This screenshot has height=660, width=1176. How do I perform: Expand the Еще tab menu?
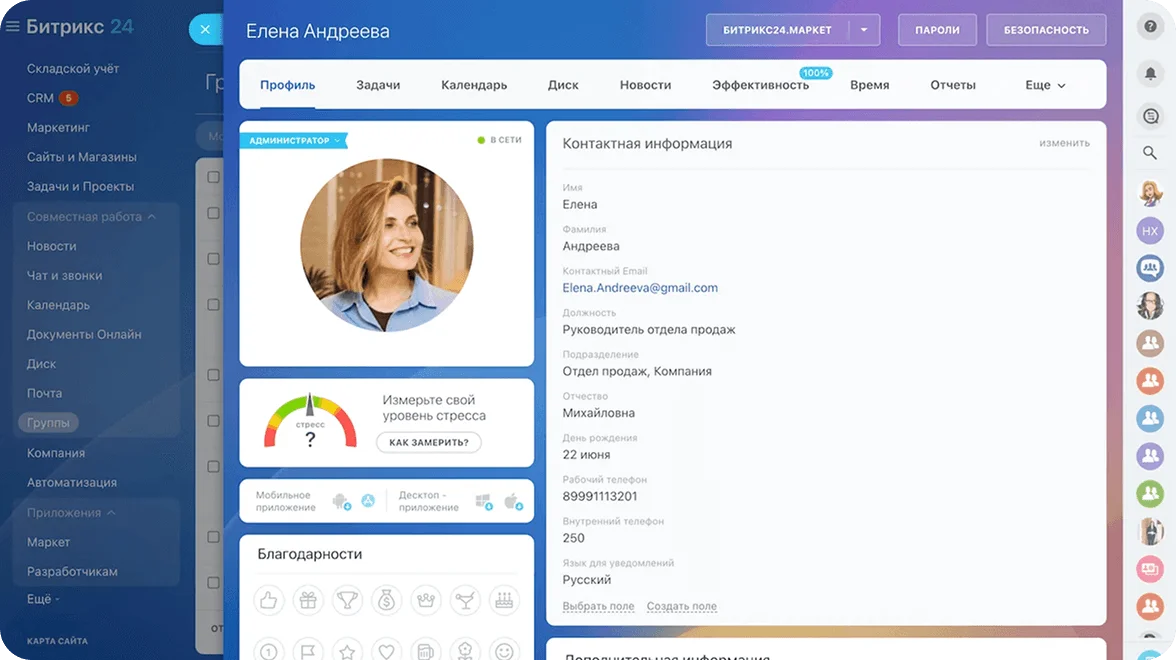[1045, 85]
